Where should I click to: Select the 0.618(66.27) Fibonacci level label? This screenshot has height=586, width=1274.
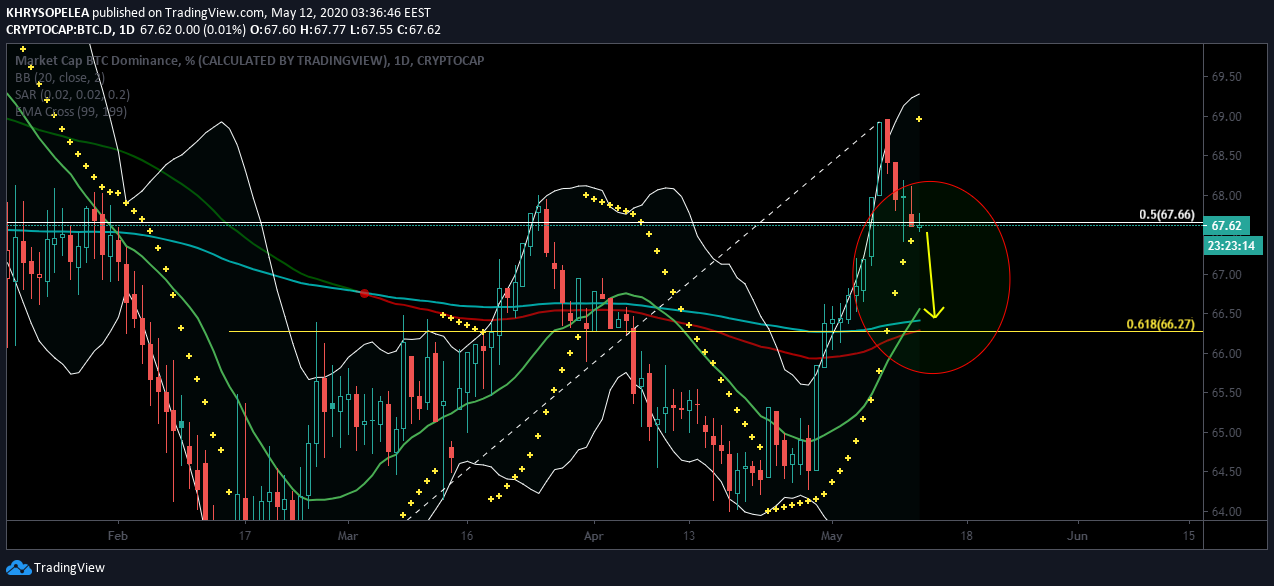click(1161, 324)
